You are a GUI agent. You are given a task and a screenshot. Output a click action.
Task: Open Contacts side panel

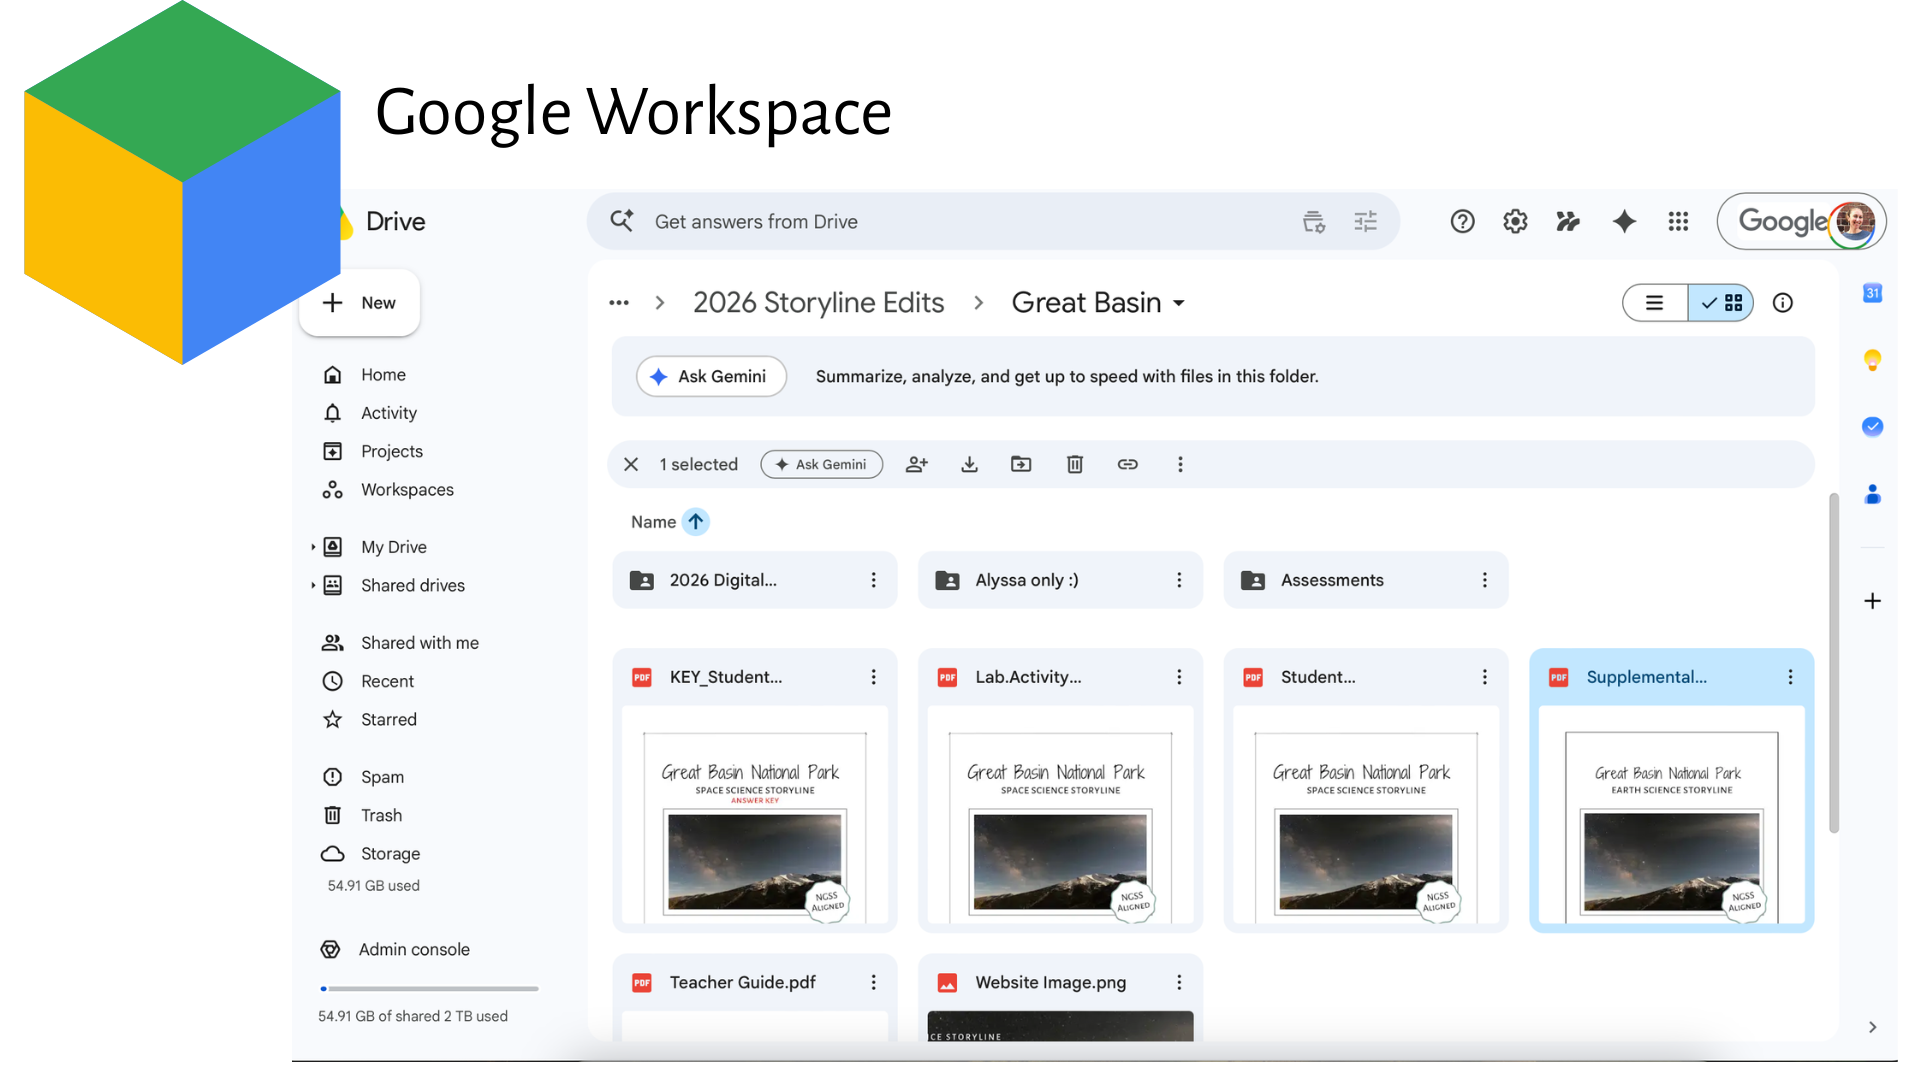(x=1873, y=494)
